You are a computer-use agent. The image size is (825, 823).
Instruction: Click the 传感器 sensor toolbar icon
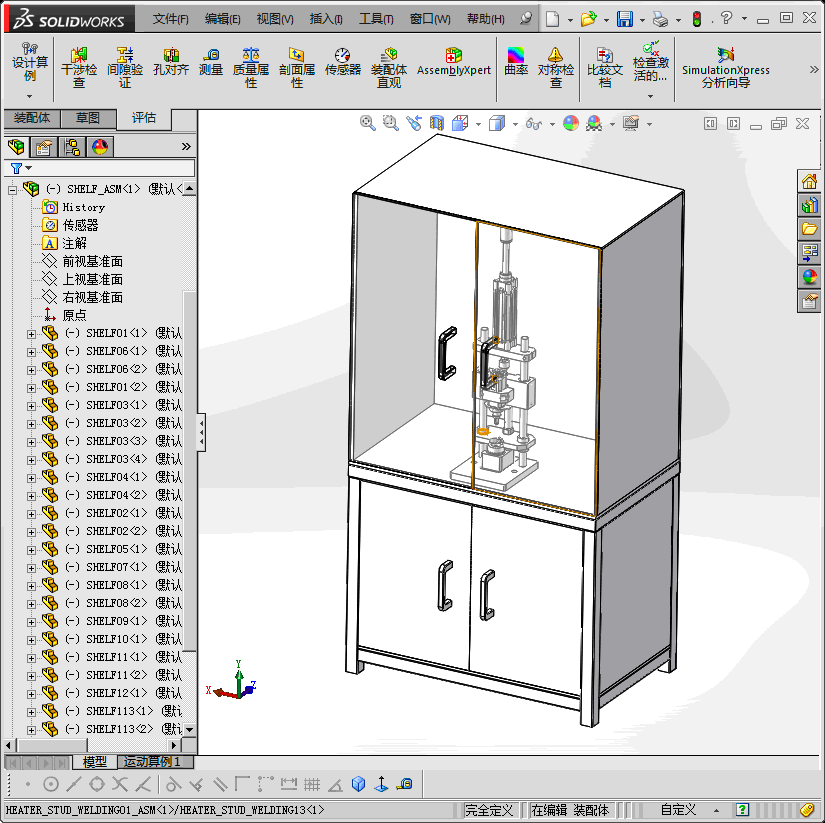343,62
